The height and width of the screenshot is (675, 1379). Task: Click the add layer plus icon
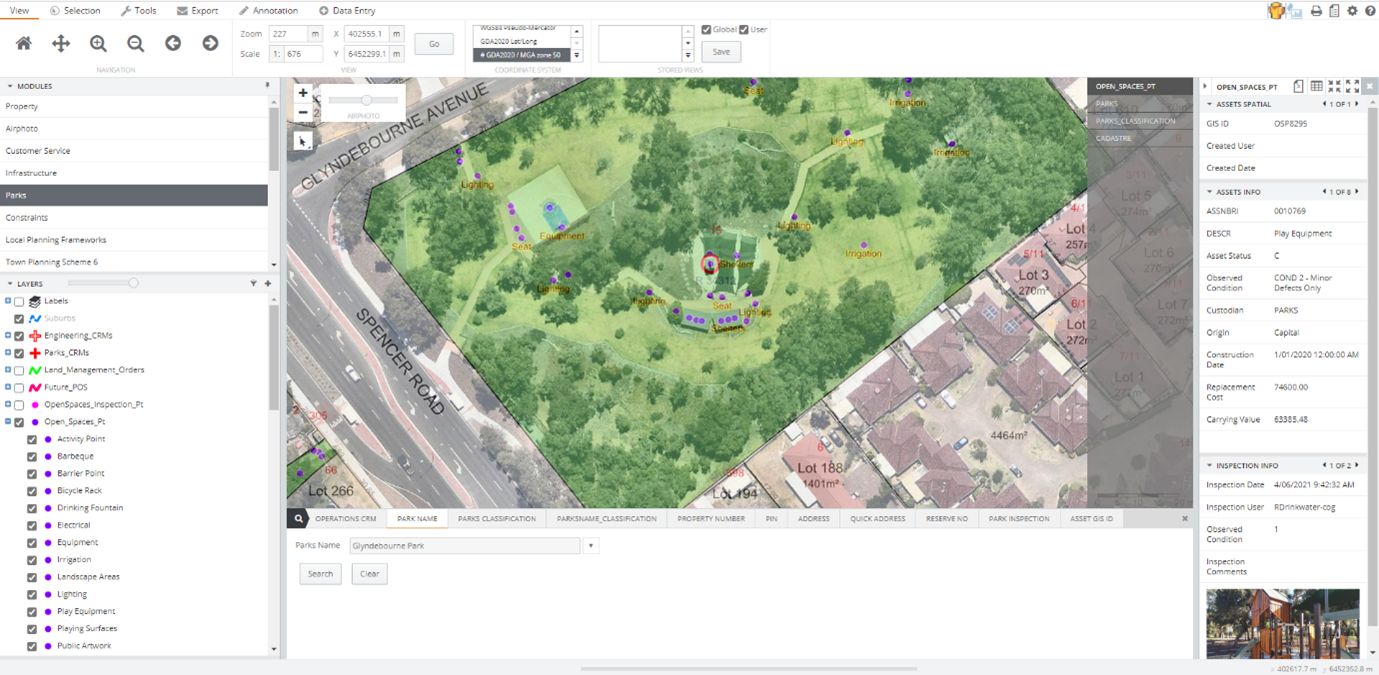coord(267,284)
